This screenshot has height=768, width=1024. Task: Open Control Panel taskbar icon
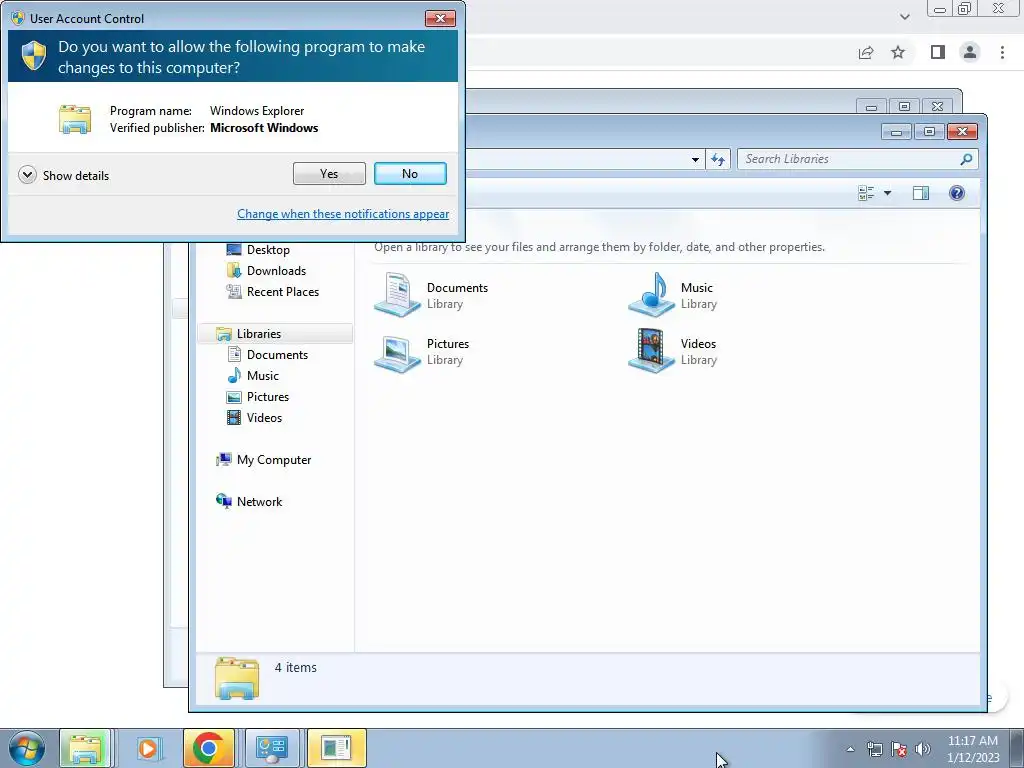[x=272, y=748]
